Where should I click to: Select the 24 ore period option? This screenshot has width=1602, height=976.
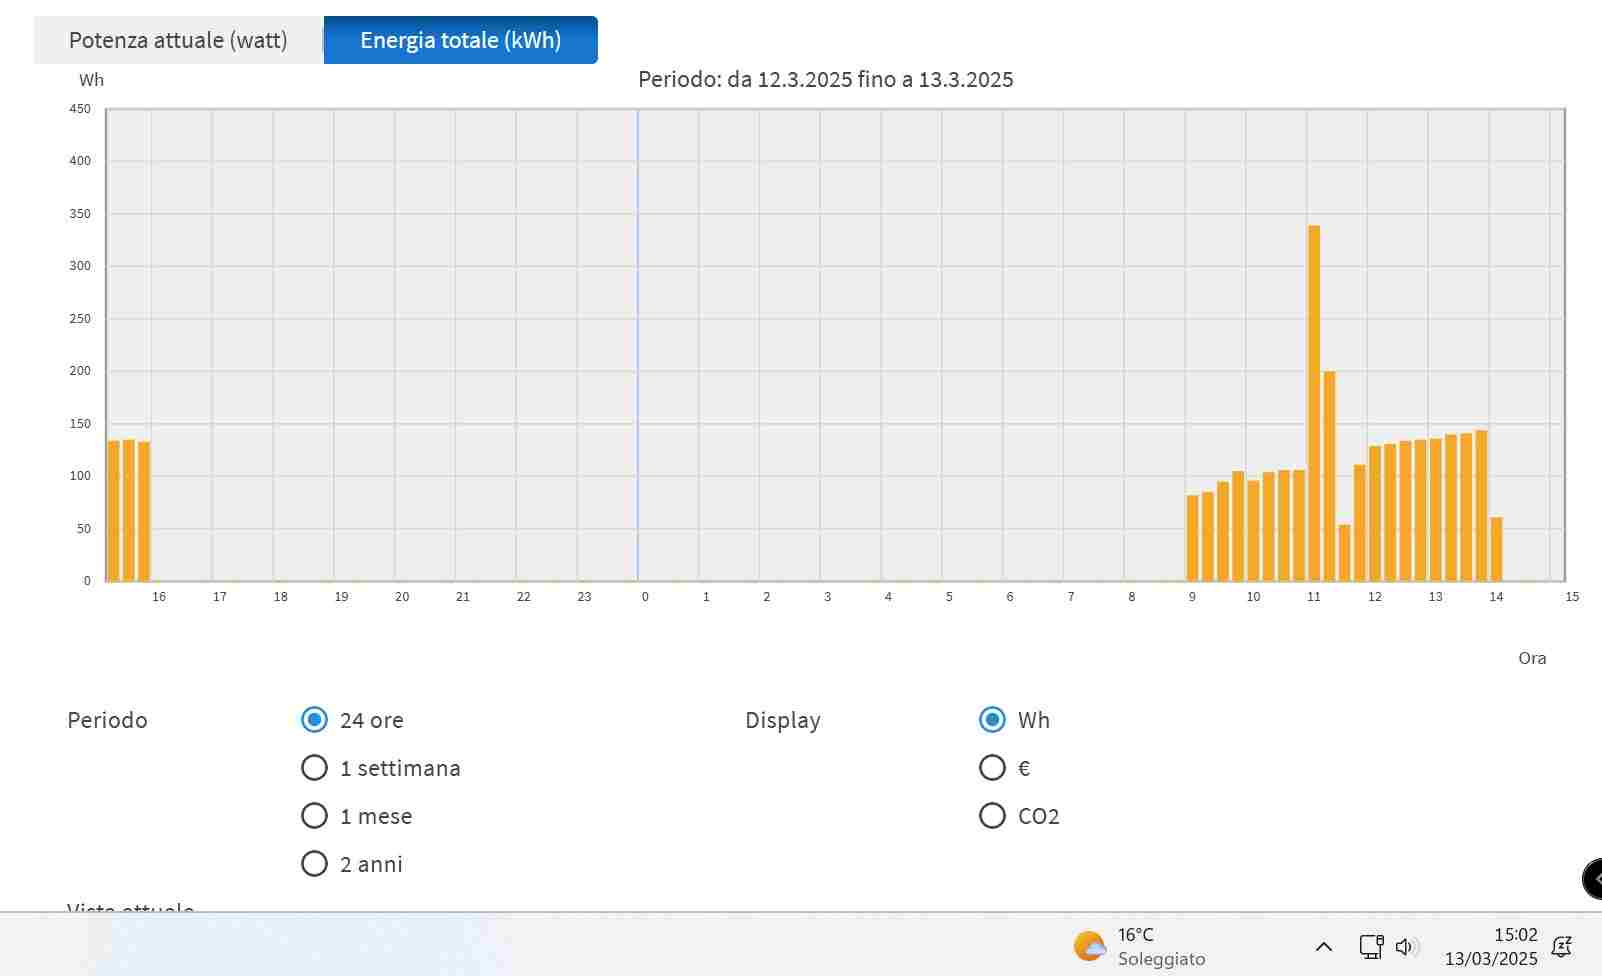[x=314, y=720]
